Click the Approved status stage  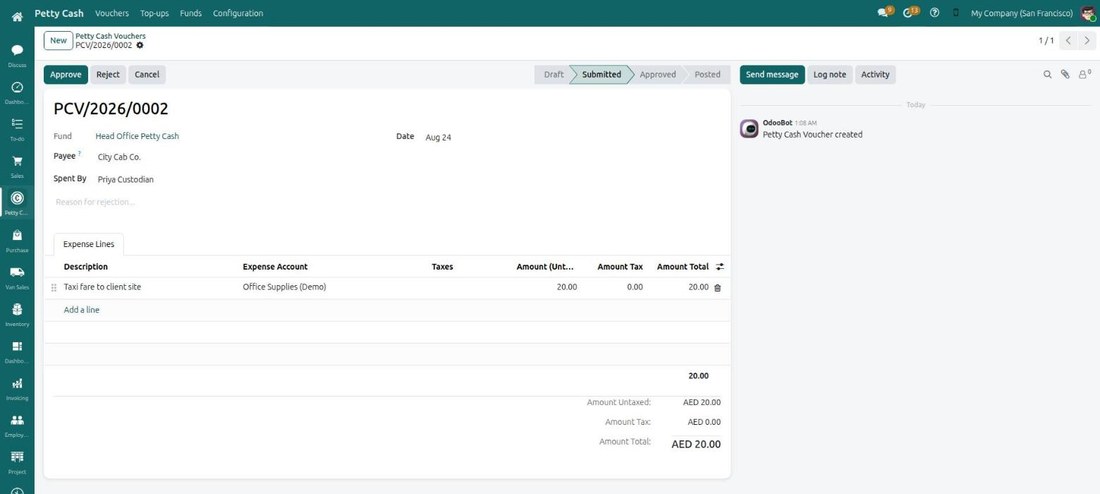click(x=658, y=74)
